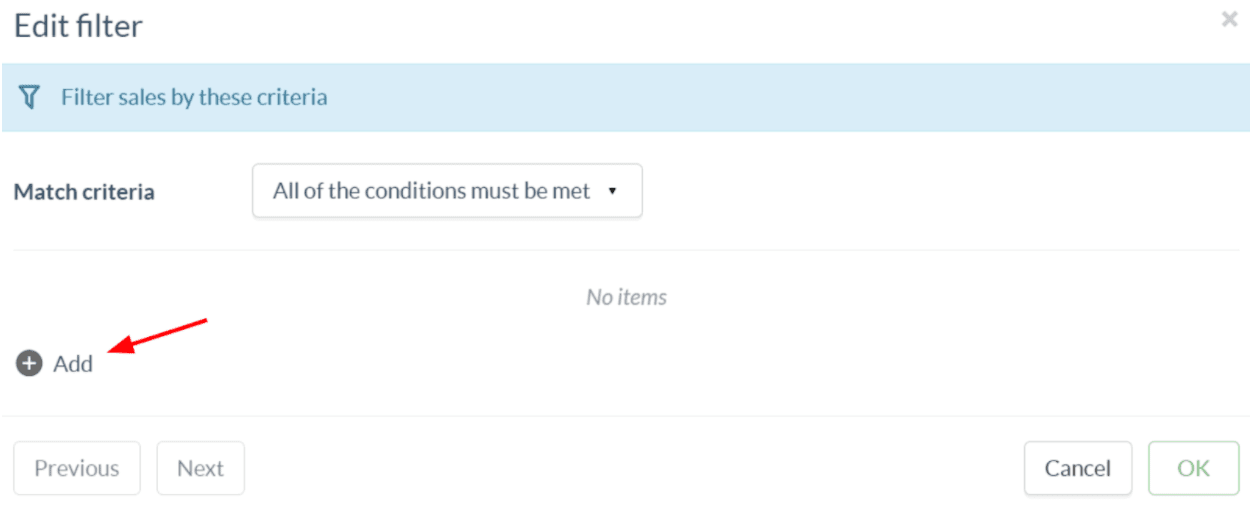Click the "No items" placeholder text
This screenshot has width=1254, height=510.
pyautogui.click(x=626, y=297)
